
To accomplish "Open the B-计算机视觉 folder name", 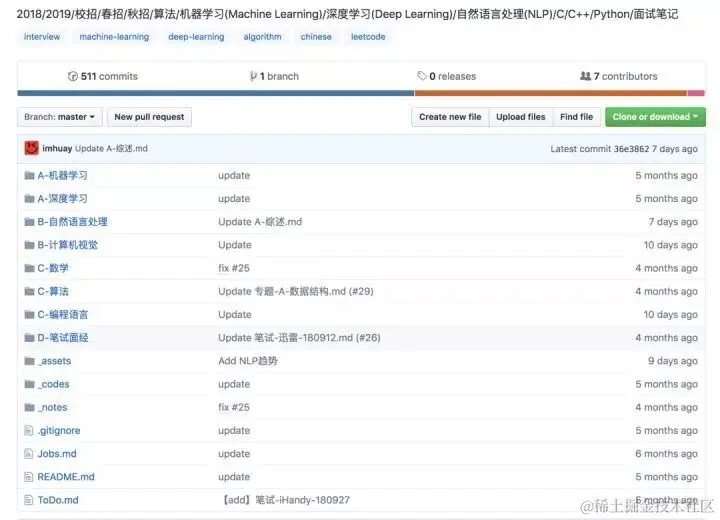I will pos(68,245).
